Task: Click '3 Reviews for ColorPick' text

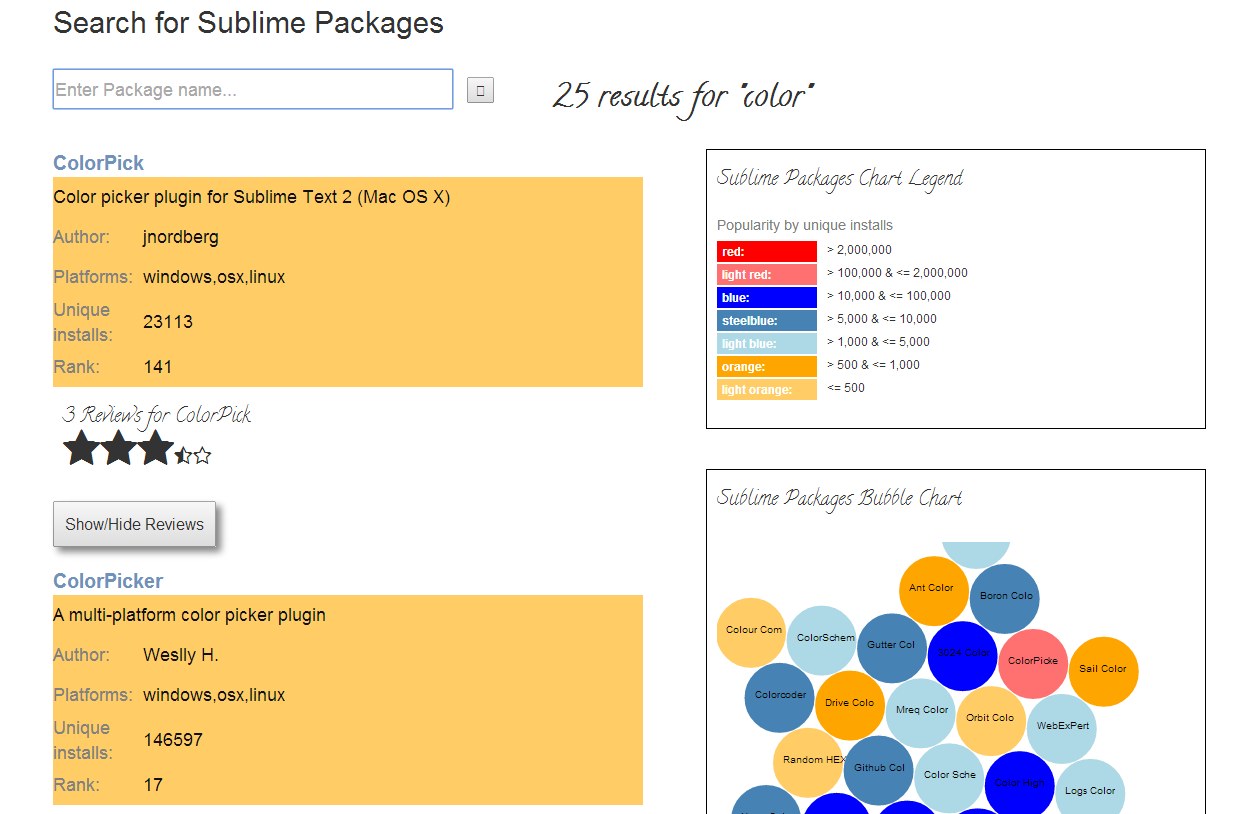Action: (x=157, y=415)
